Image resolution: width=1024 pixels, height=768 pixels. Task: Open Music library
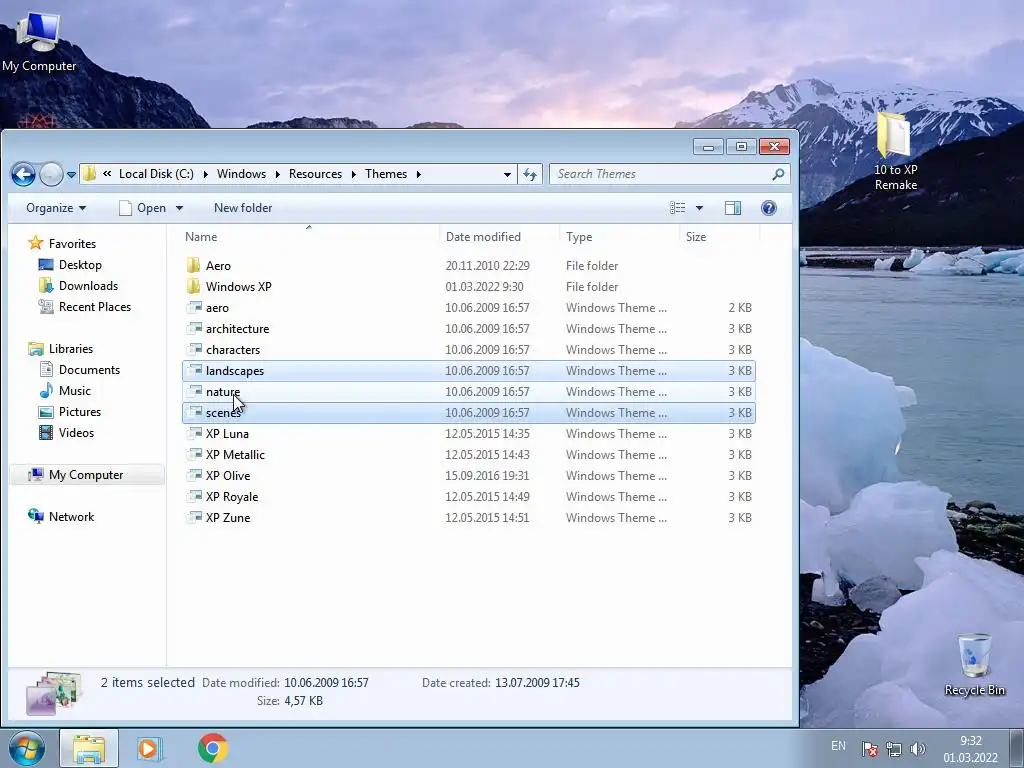point(74,391)
